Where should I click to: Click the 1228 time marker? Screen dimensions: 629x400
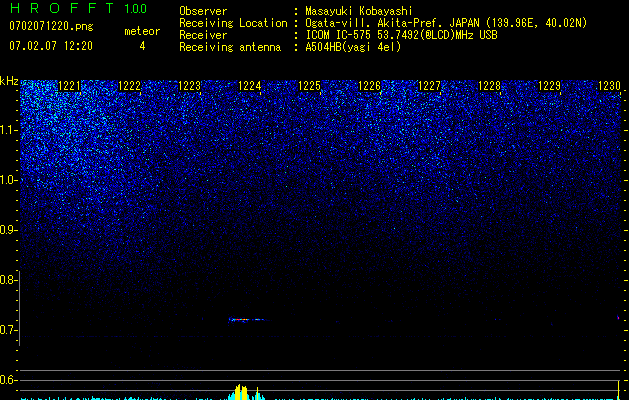(489, 86)
